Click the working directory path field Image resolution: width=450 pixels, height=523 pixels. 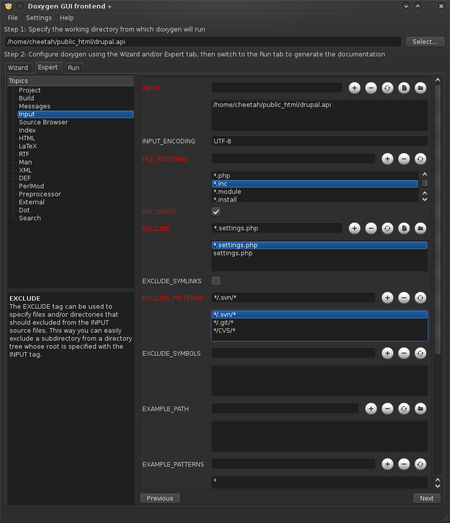(203, 42)
